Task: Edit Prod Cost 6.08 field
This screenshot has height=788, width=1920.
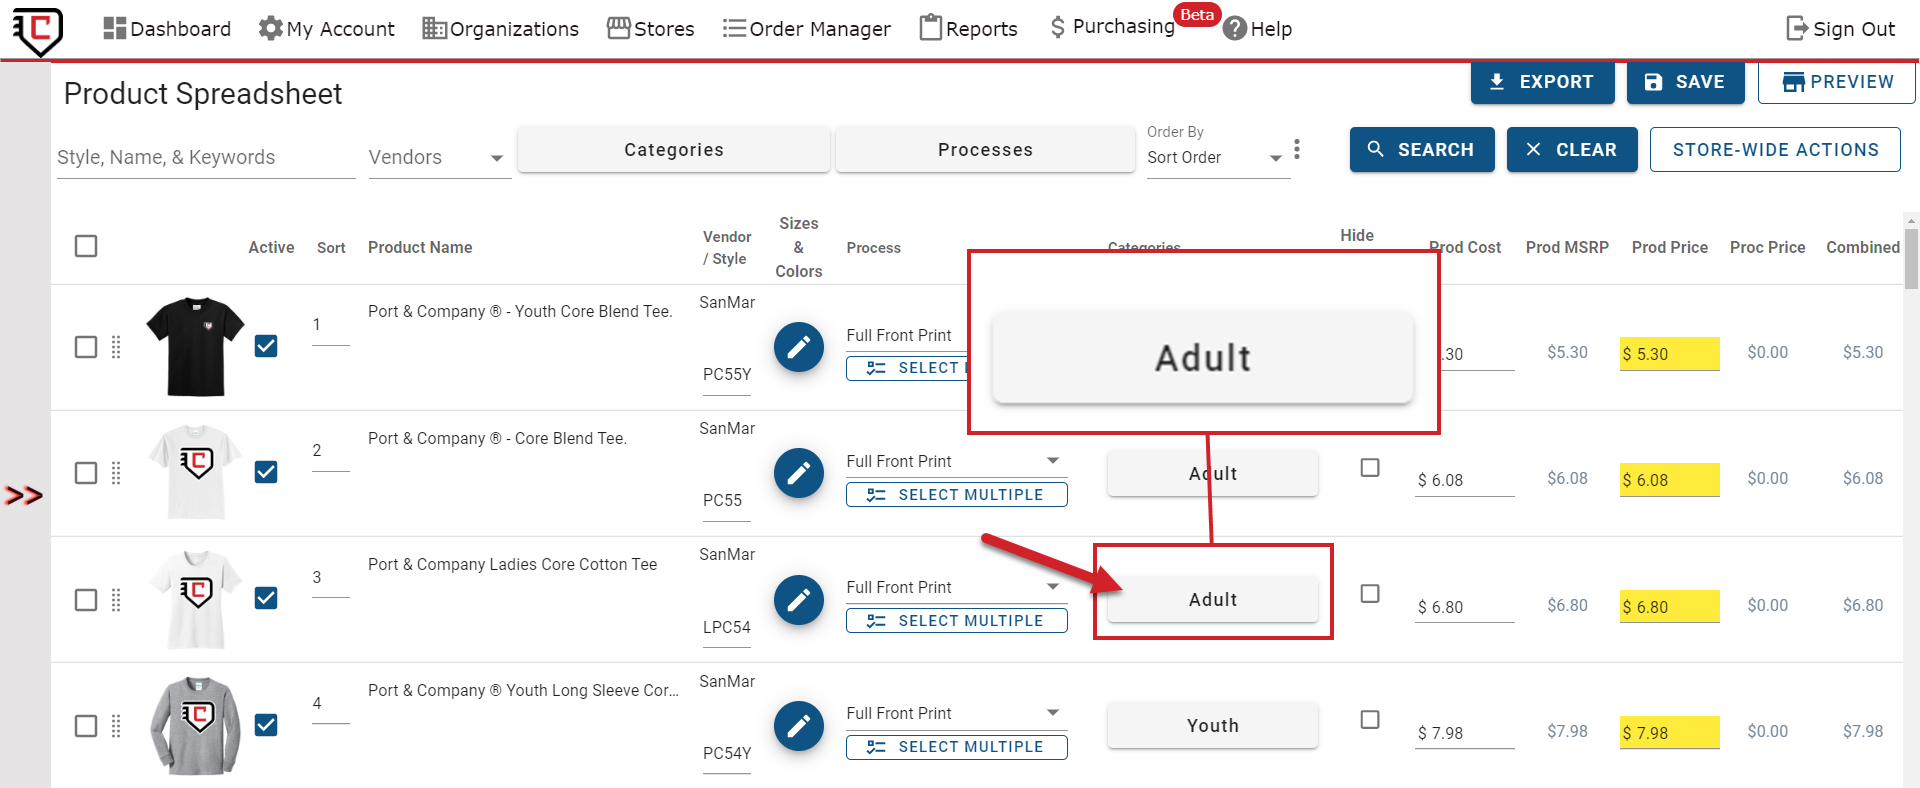Action: [1464, 480]
